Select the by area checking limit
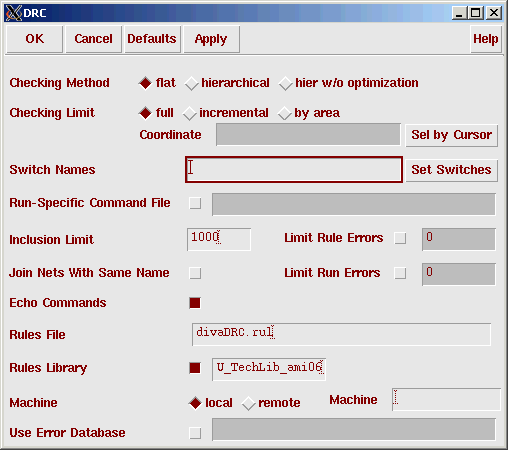508x450 pixels. (x=285, y=113)
